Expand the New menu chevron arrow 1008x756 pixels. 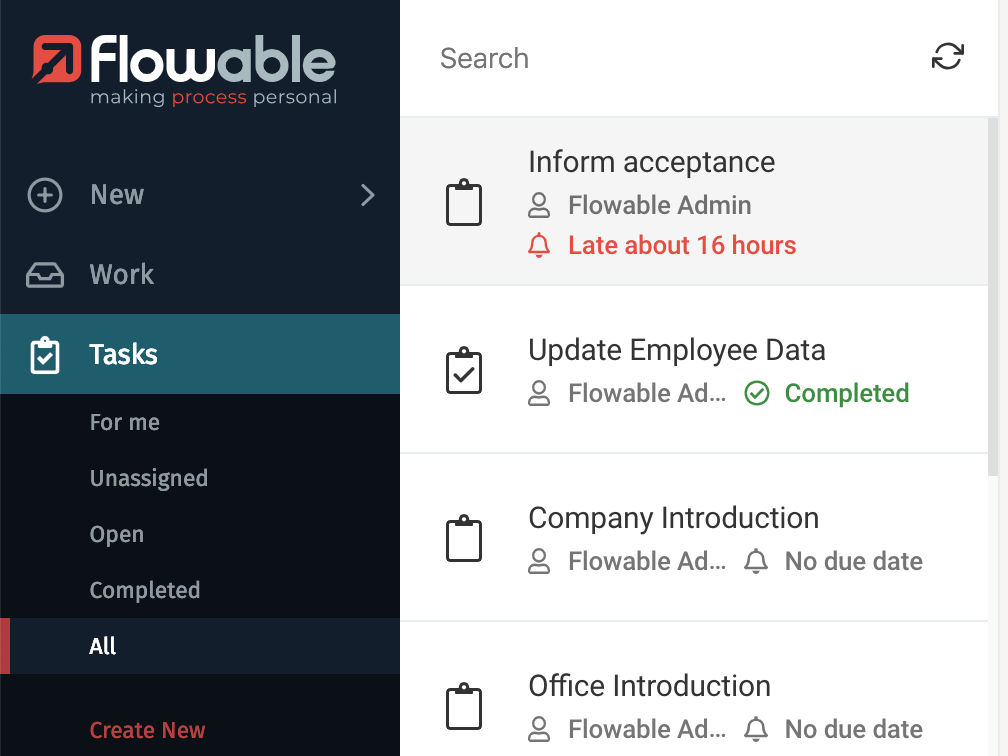click(x=368, y=195)
